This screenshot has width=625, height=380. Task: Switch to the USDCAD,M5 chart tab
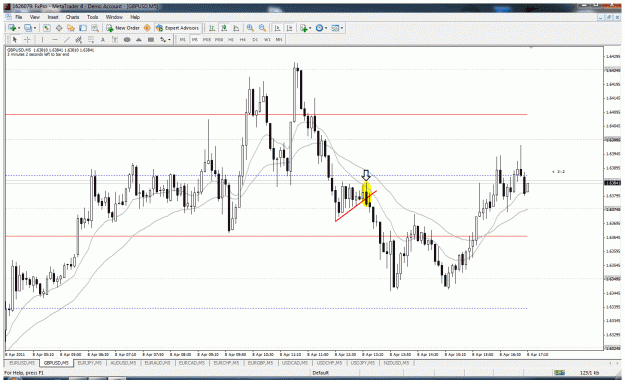point(295,363)
